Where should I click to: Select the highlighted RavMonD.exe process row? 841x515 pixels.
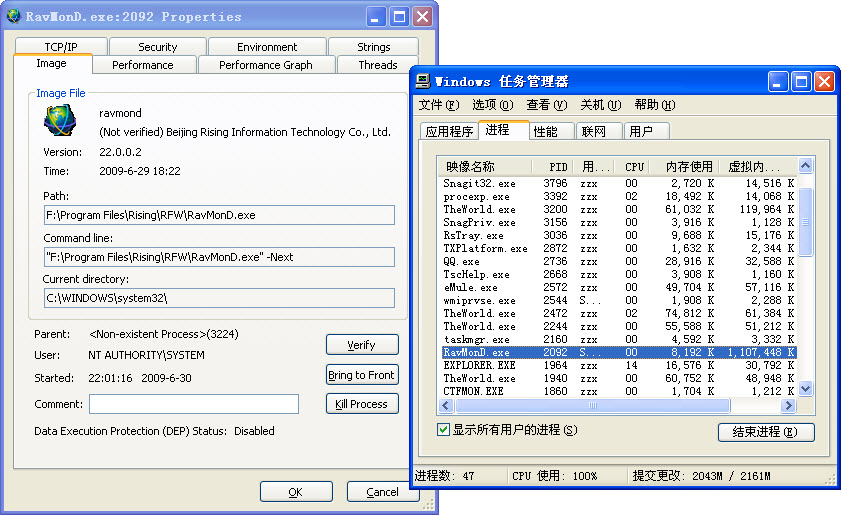click(x=618, y=352)
